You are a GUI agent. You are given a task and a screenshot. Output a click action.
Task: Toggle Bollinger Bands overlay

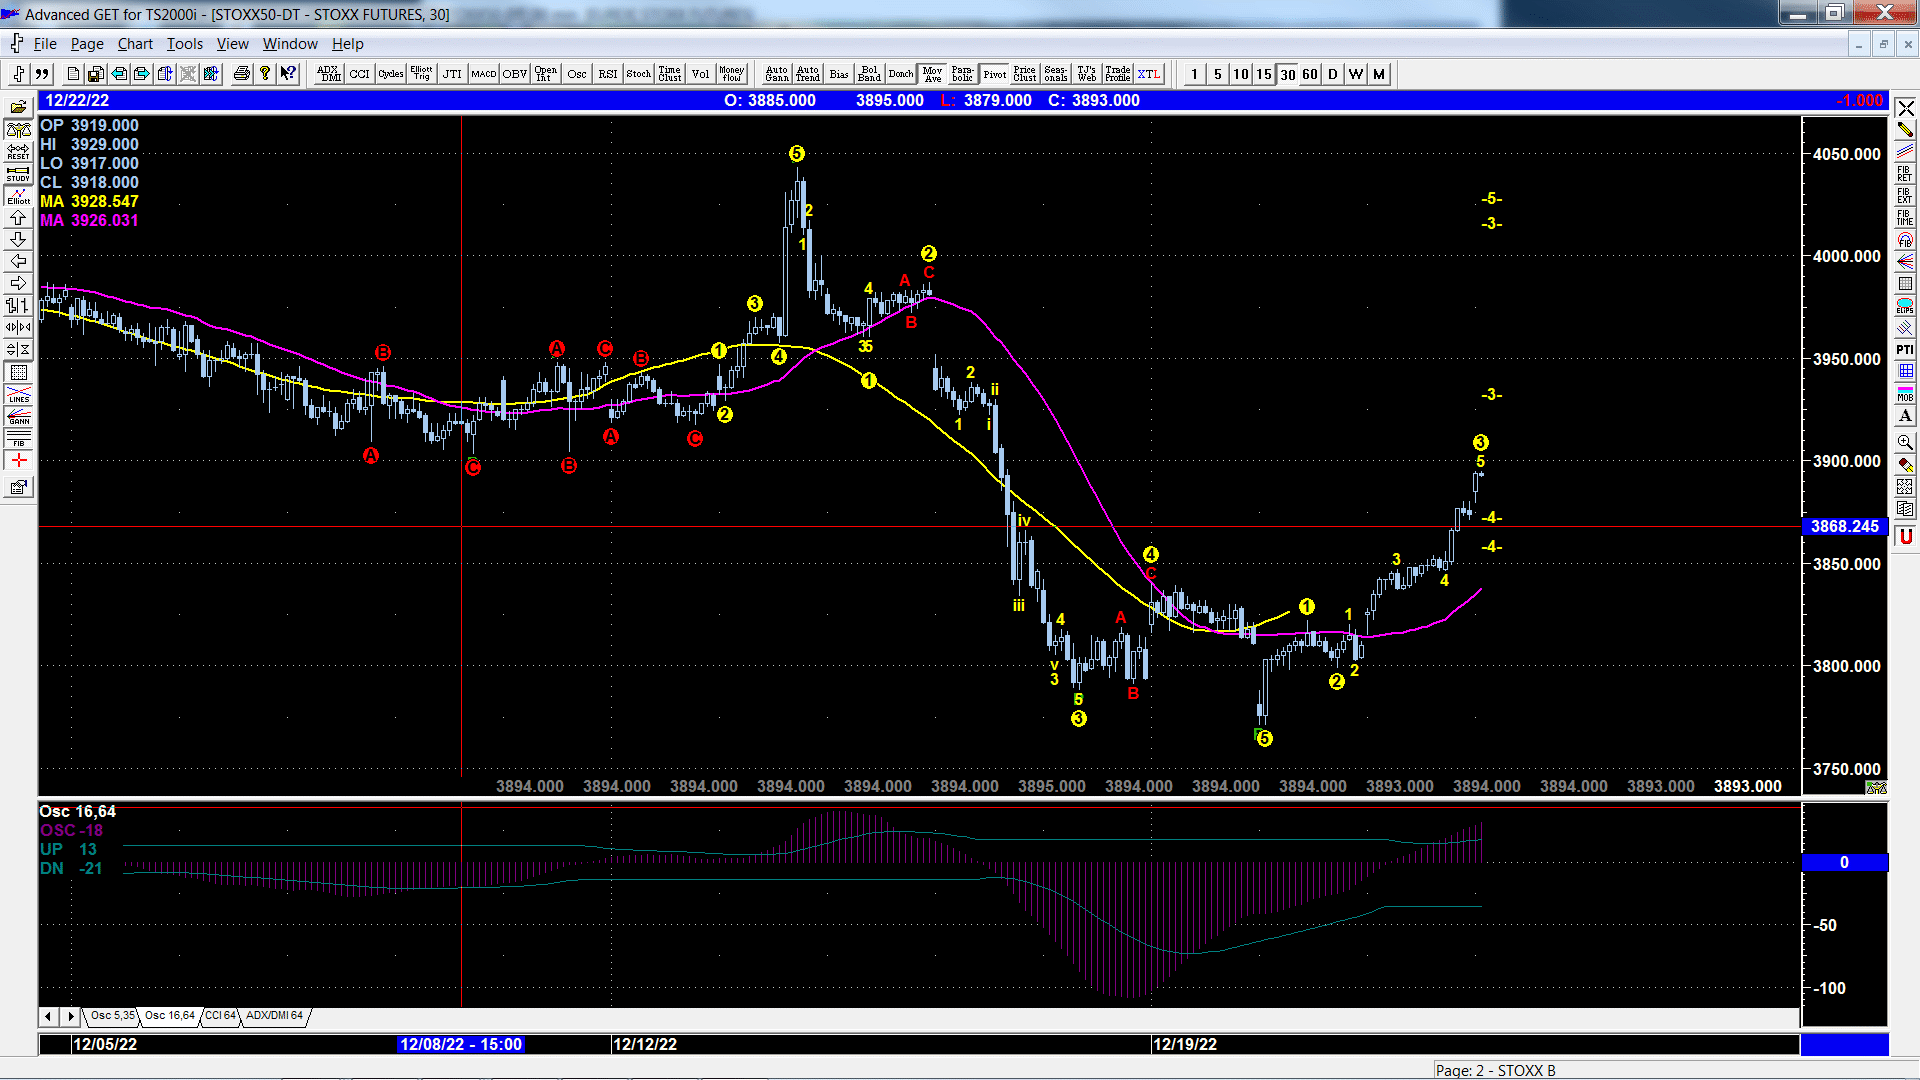(870, 74)
